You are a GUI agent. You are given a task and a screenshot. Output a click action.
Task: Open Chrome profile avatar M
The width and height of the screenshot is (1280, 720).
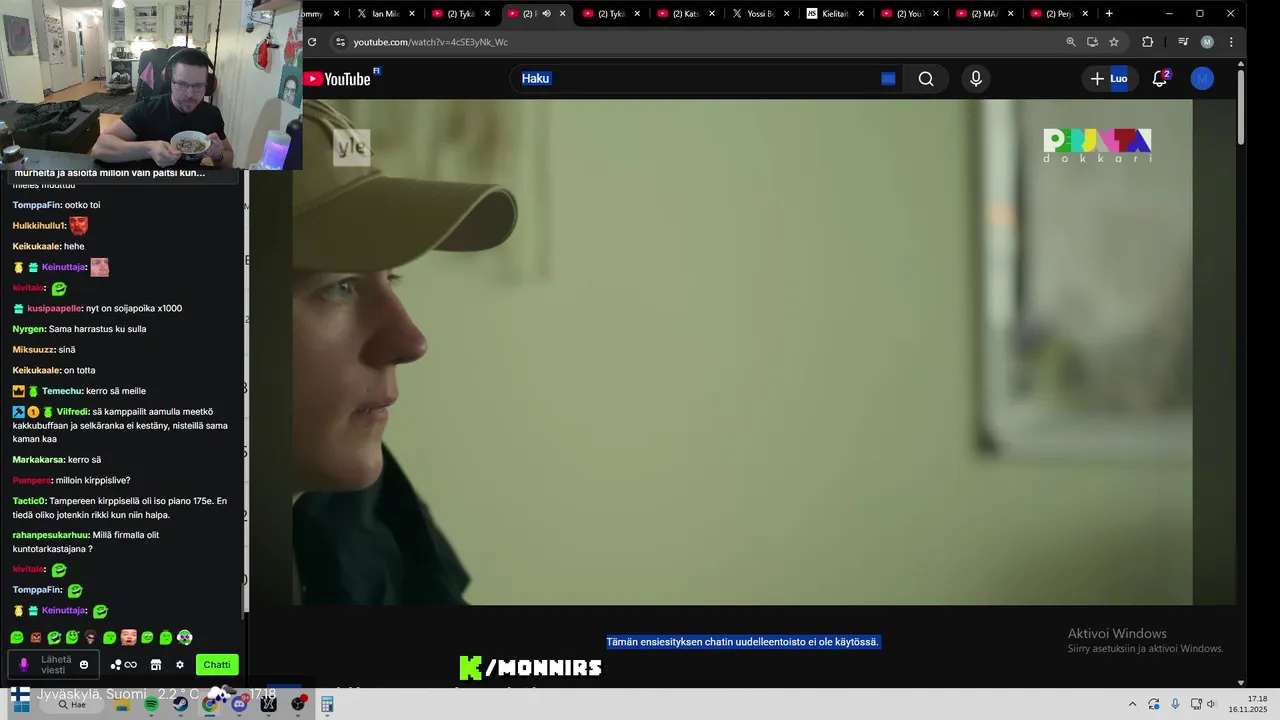(1207, 42)
